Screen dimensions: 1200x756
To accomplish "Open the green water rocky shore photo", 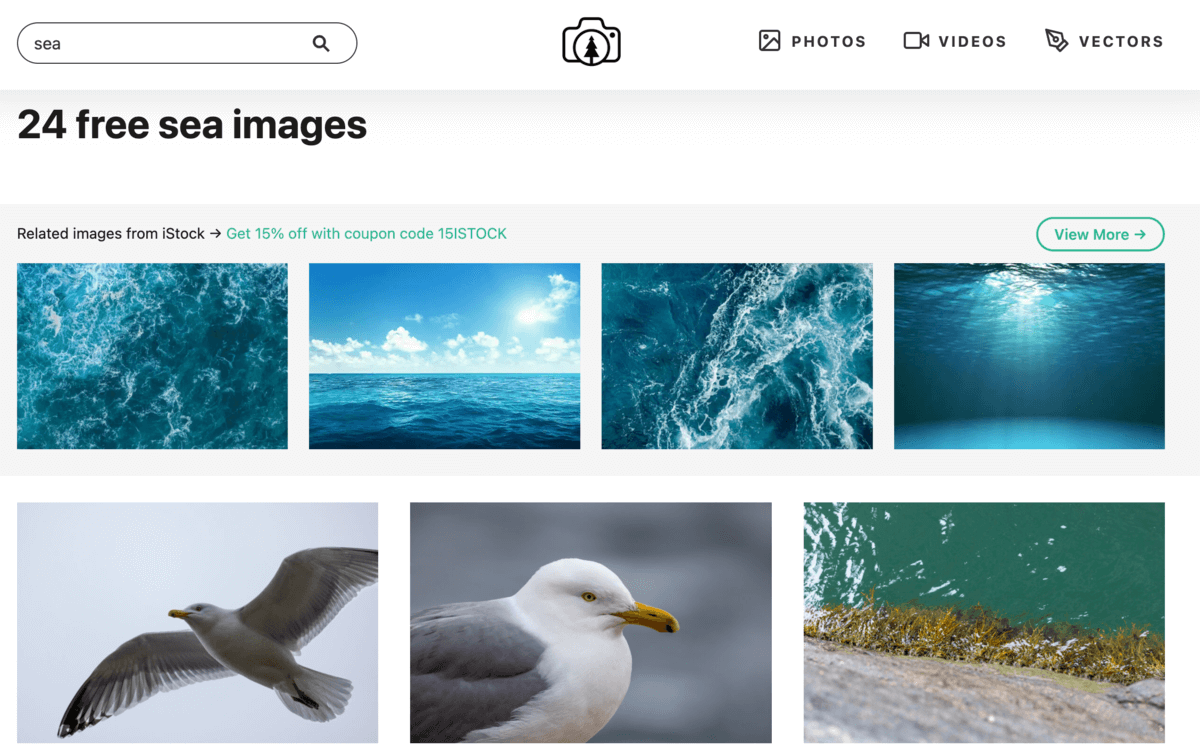I will (x=984, y=623).
